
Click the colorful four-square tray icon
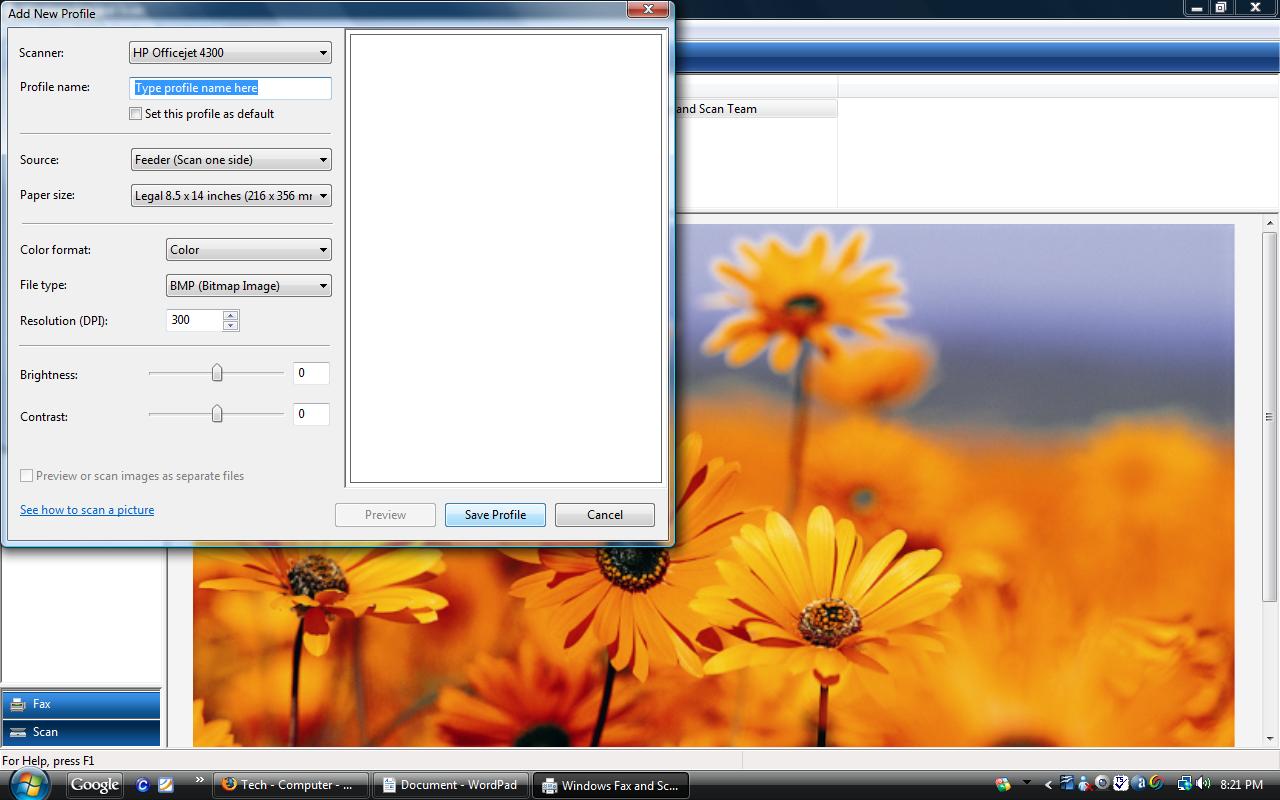pos(1003,784)
